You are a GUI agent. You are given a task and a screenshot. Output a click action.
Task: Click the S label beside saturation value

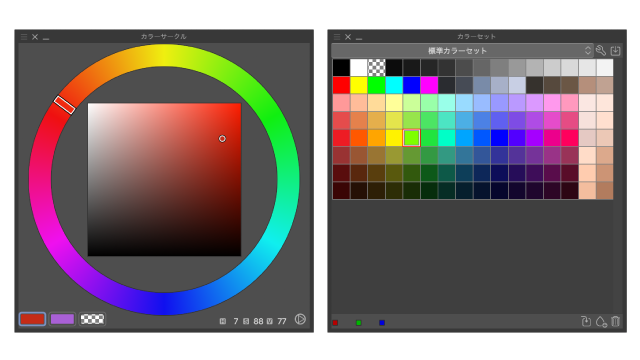246,321
